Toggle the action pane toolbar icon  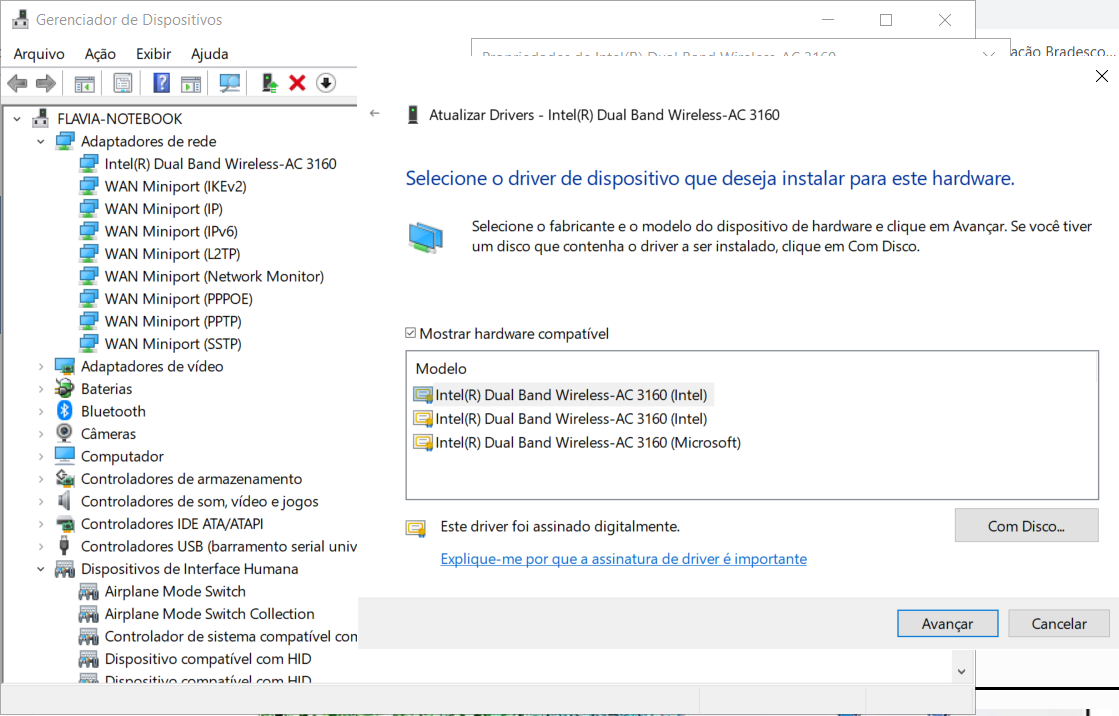pyautogui.click(x=191, y=84)
